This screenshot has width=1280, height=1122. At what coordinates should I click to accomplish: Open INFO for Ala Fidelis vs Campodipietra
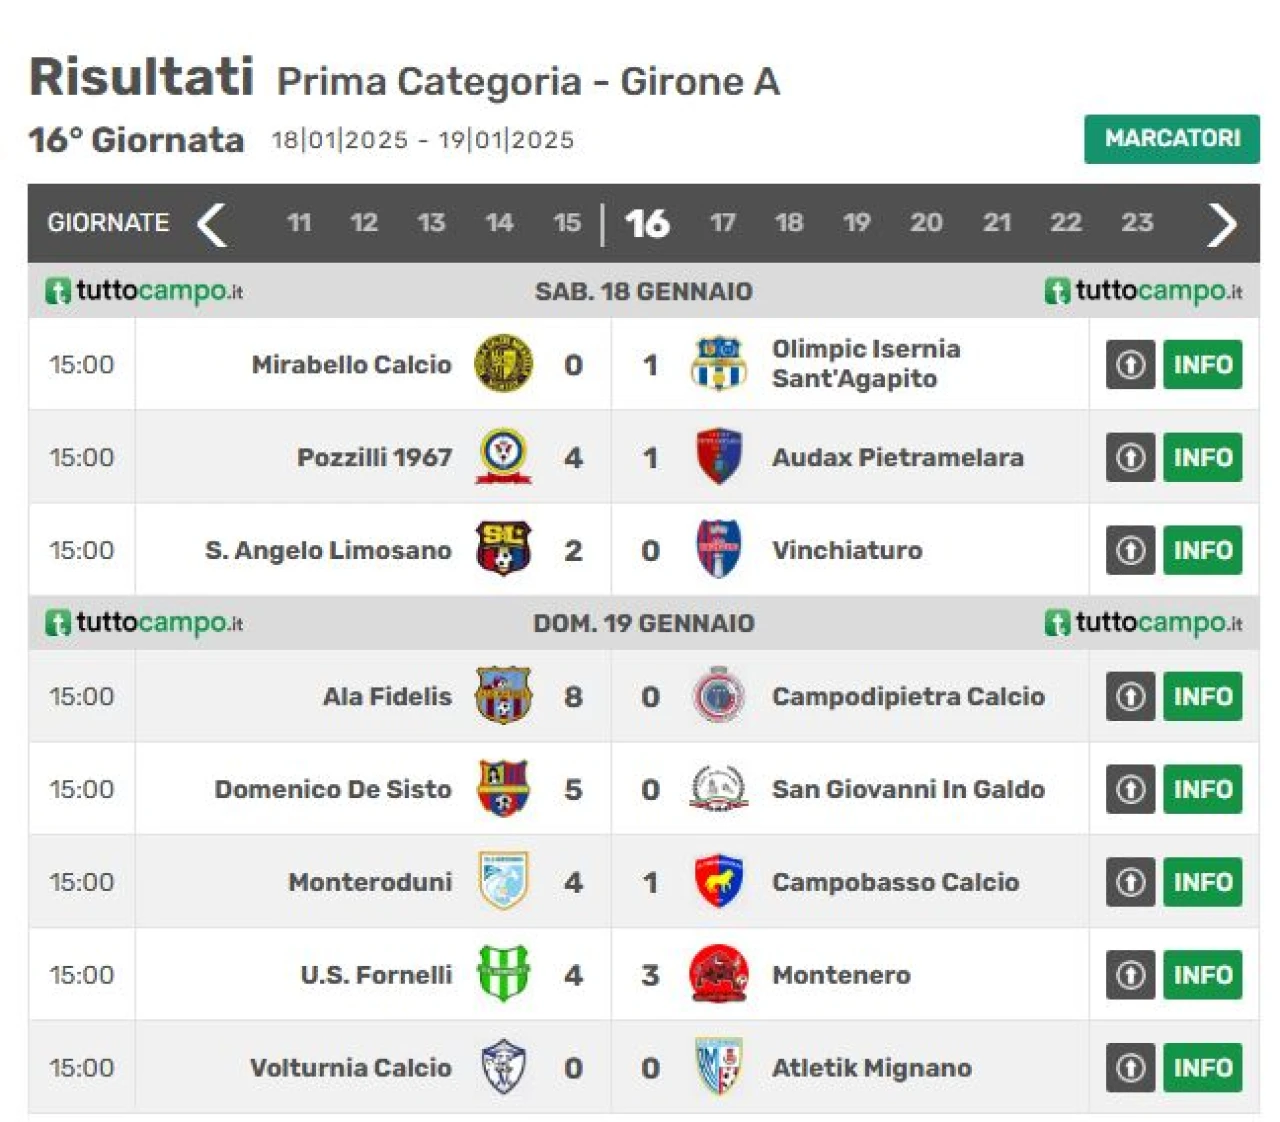pyautogui.click(x=1202, y=697)
